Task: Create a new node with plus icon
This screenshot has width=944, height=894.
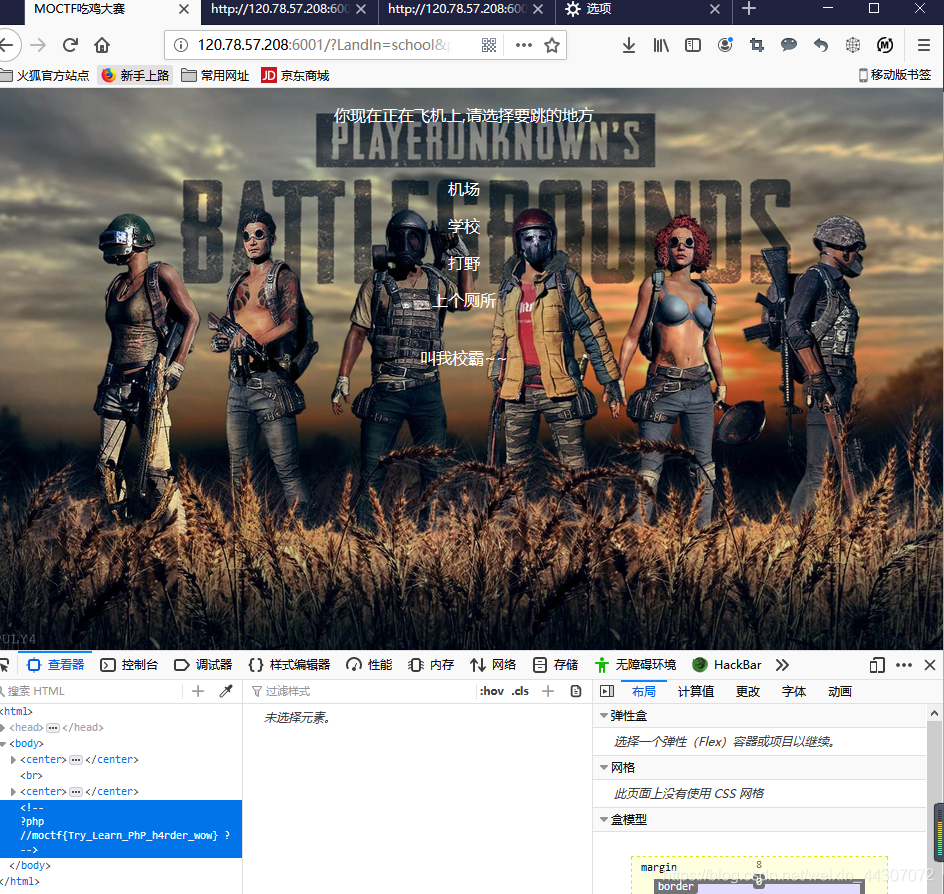Action: pos(197,691)
